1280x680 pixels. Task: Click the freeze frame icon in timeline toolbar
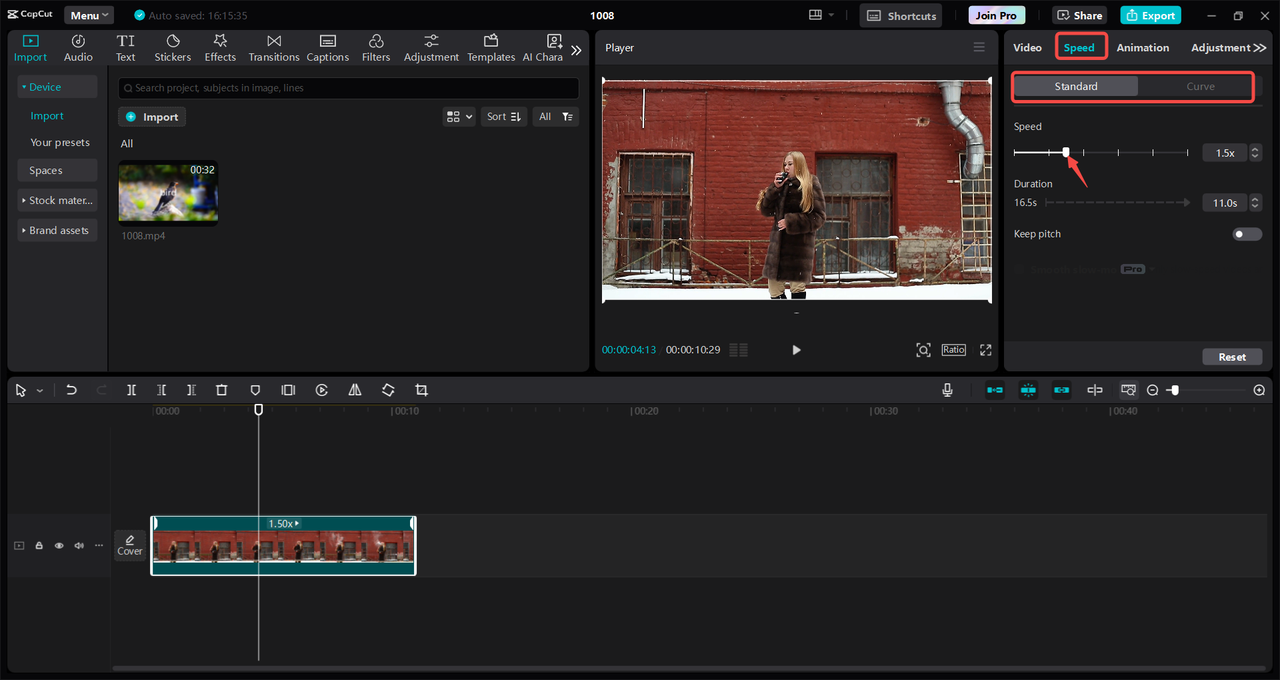coord(288,390)
